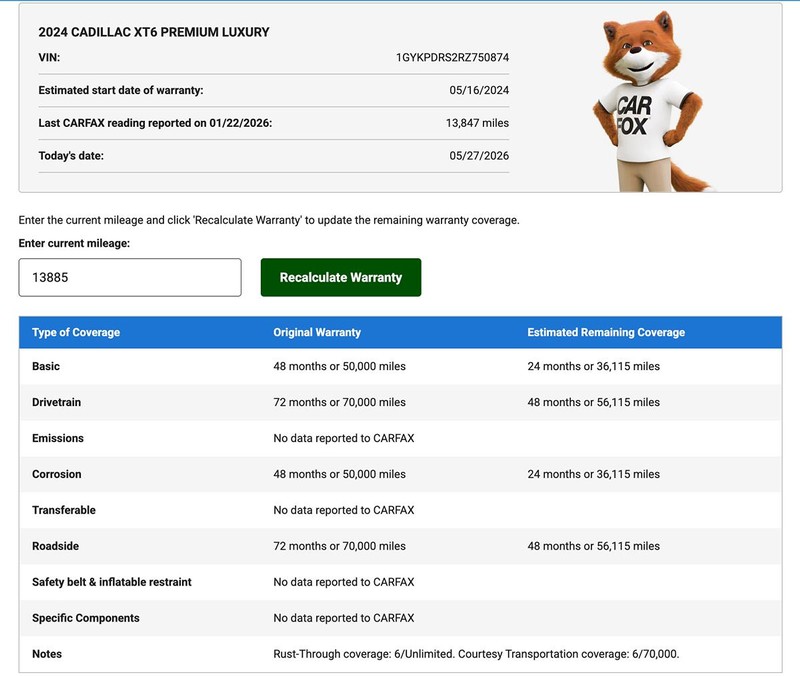Click today's date value 05/27/2026
800x676 pixels.
pyautogui.click(x=479, y=156)
